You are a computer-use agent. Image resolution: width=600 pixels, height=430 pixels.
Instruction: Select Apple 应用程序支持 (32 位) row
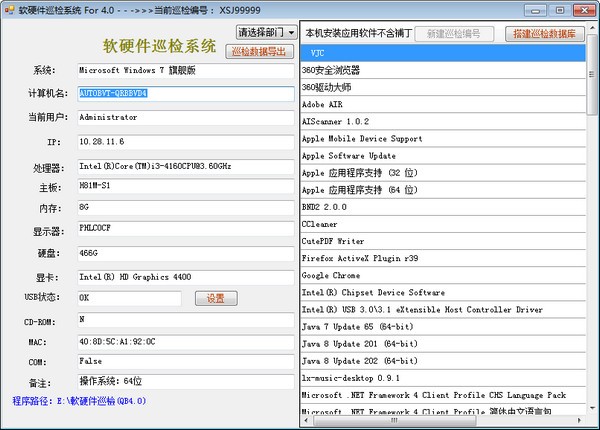443,173
